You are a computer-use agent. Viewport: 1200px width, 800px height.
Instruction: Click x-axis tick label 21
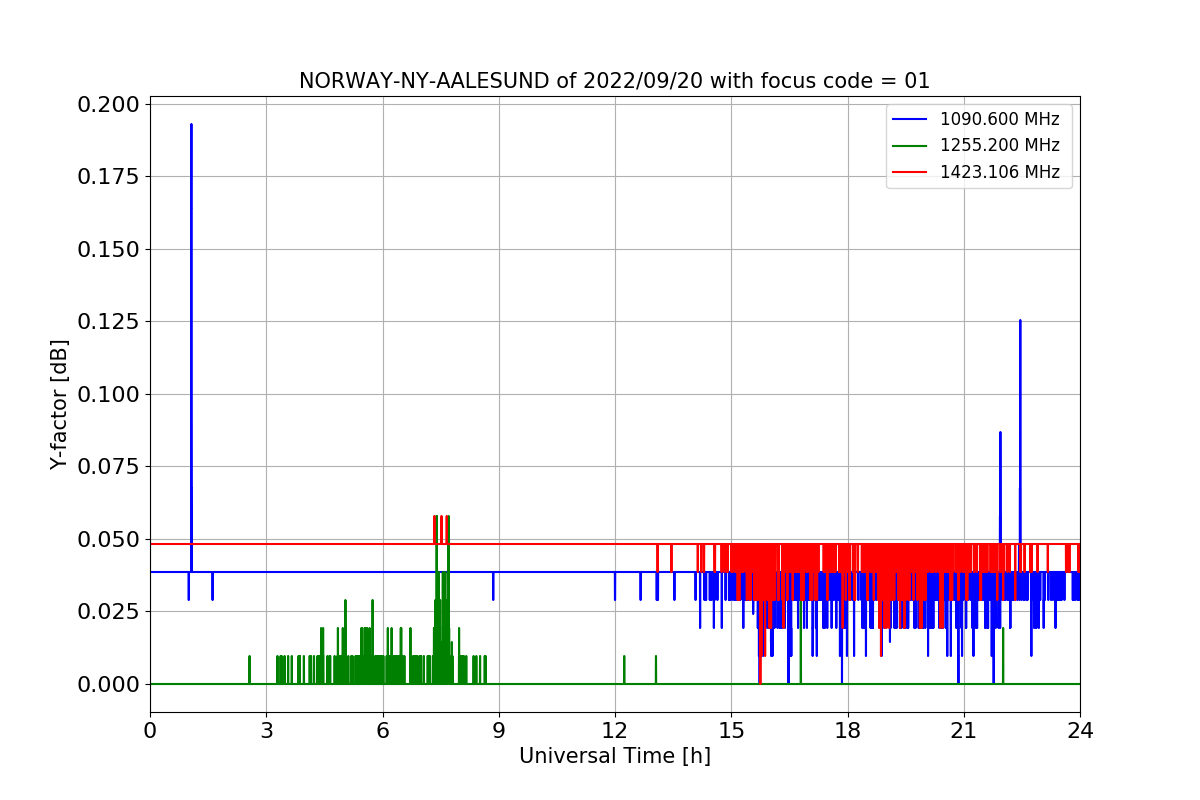point(964,730)
